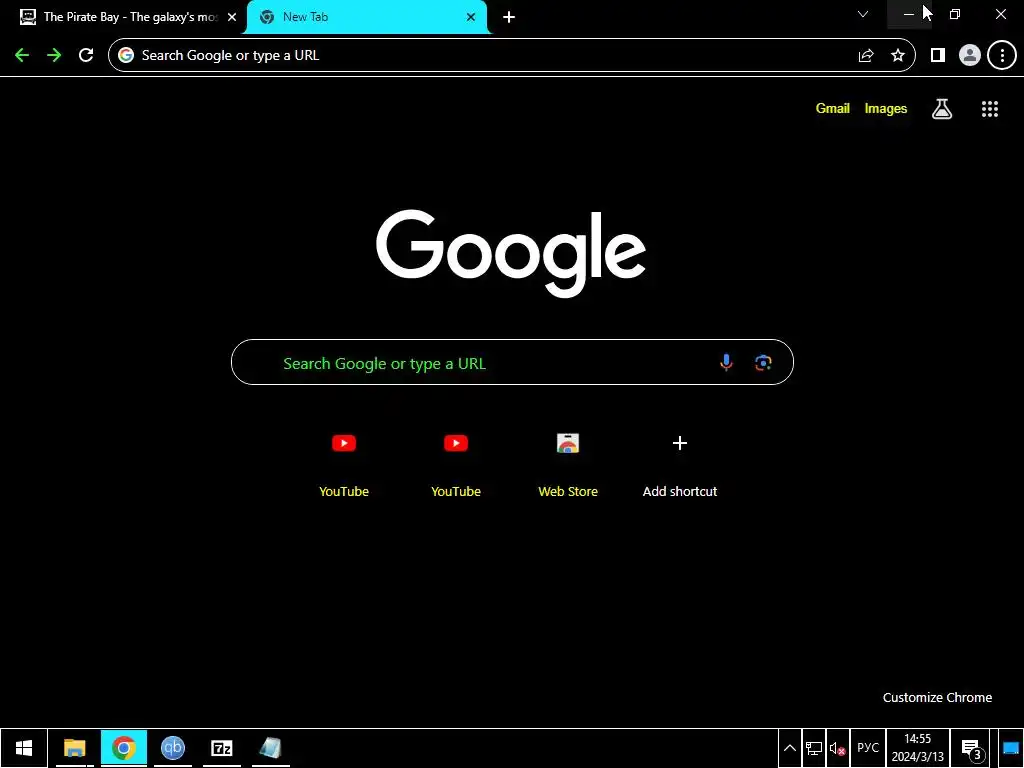Go back using the browser back arrow
The height and width of the screenshot is (768, 1024).
tap(22, 56)
